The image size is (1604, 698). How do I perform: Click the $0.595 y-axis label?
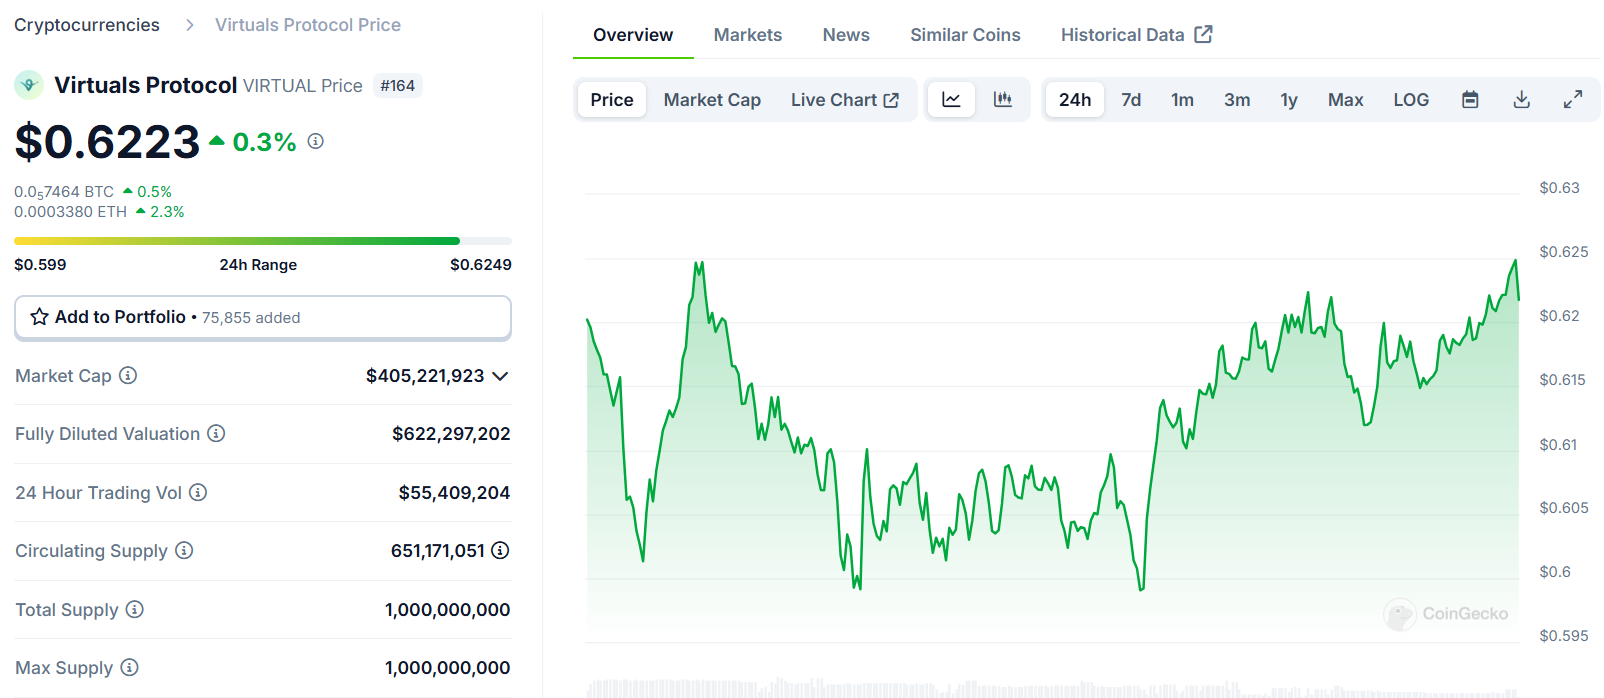pyautogui.click(x=1563, y=636)
